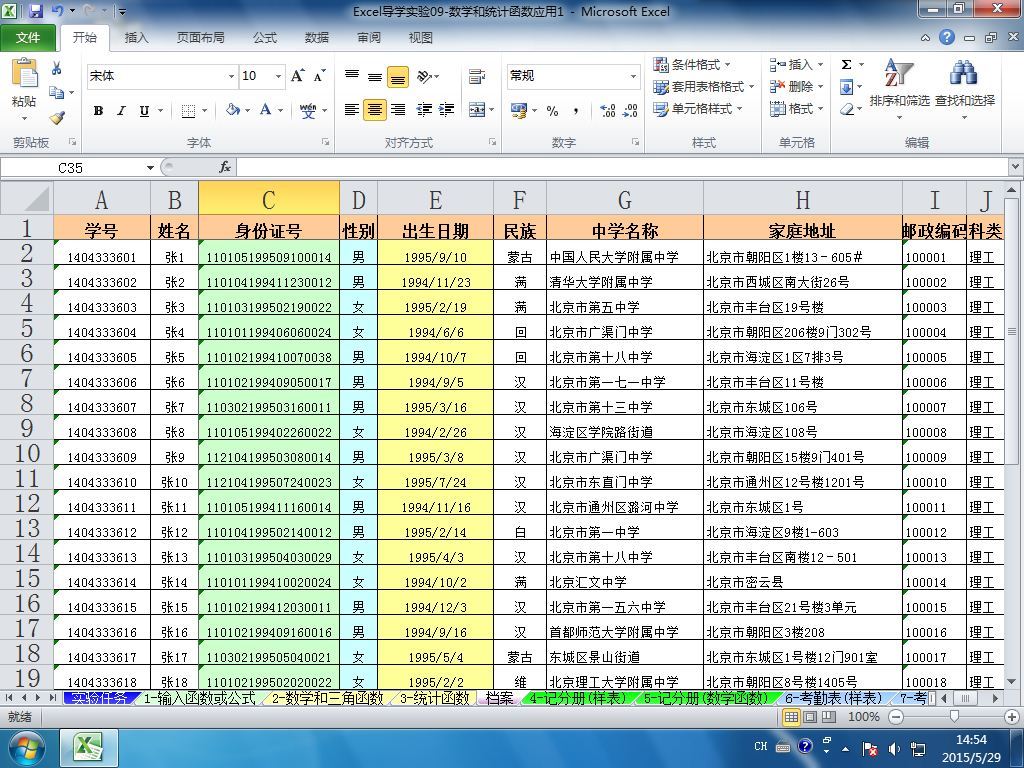Switch to the Data tab
Image resolution: width=1024 pixels, height=768 pixels.
pos(317,38)
